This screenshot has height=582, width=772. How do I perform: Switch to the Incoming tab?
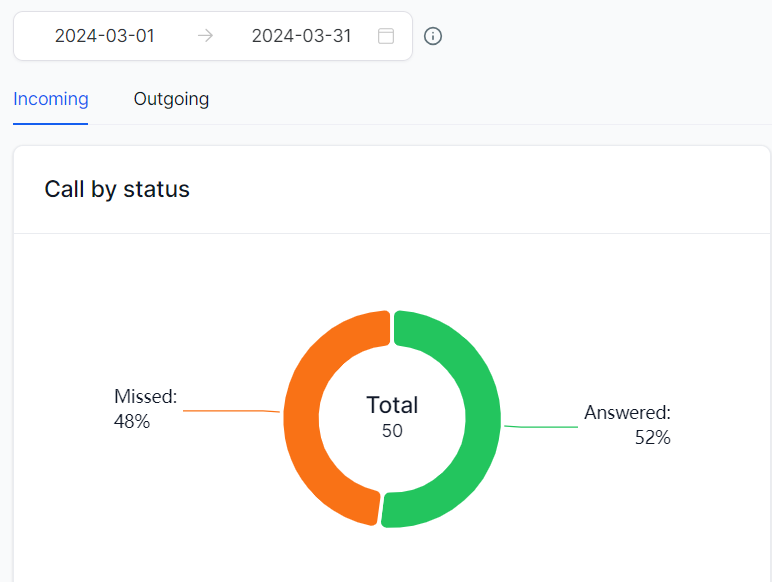tap(51, 99)
